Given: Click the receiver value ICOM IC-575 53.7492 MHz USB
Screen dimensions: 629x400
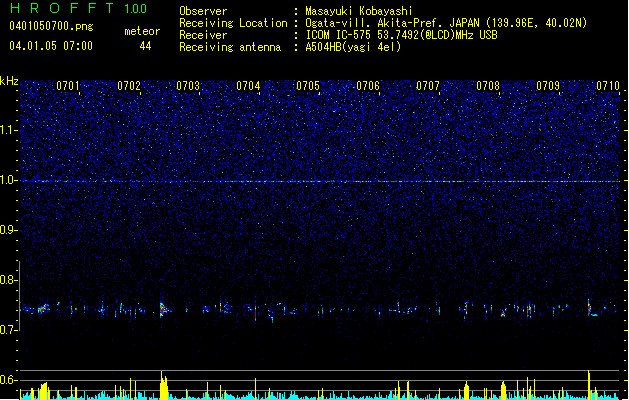Looking at the screenshot, I should click(x=402, y=35).
